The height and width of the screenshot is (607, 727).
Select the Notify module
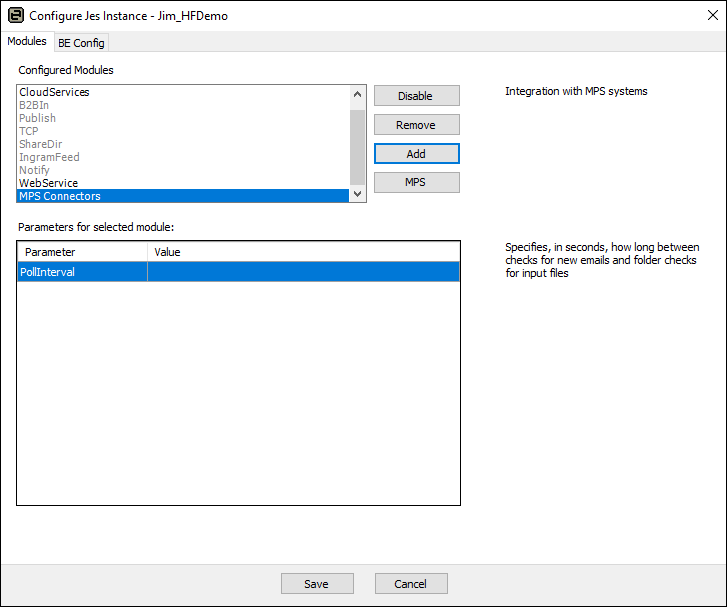[x=183, y=170]
